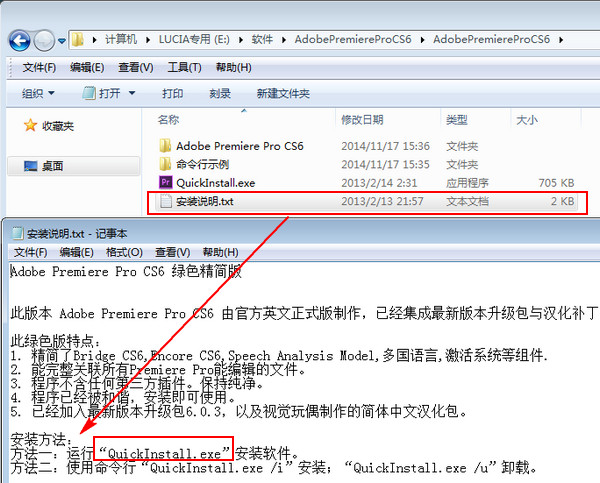600x483 pixels.
Task: Open Notepad's 编辑(E) menu
Action: [77, 252]
